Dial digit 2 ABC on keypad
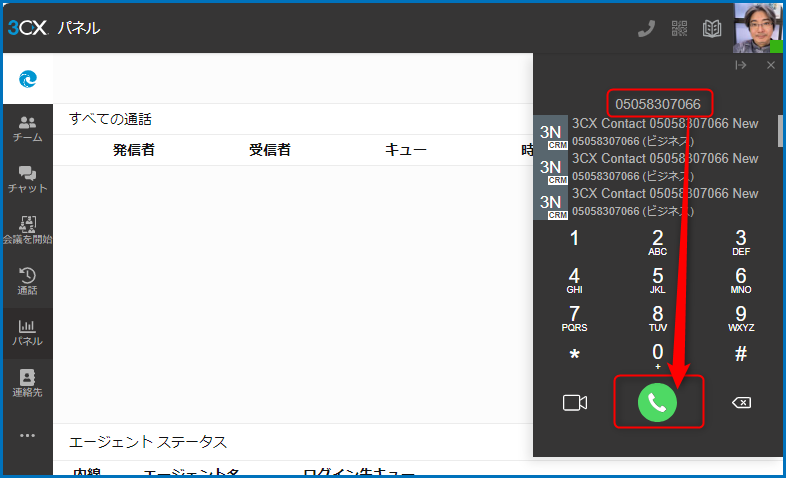 [658, 243]
